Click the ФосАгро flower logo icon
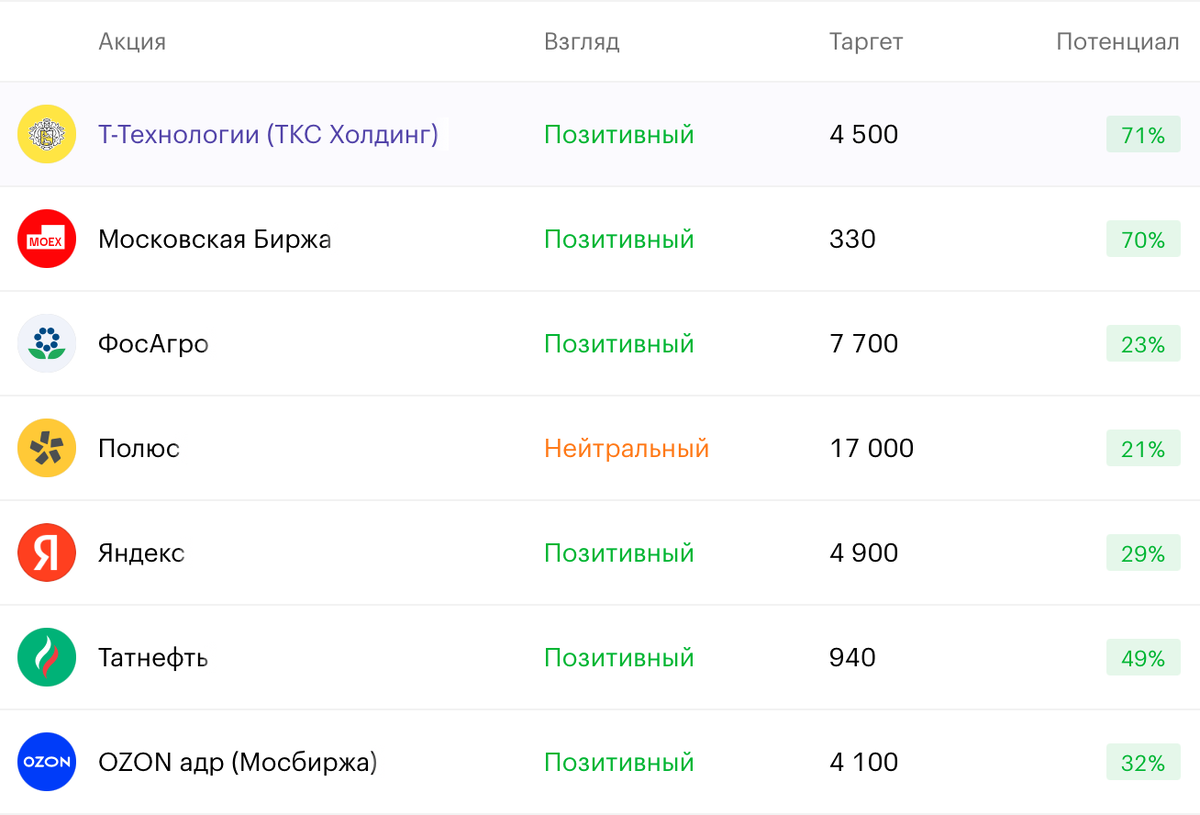This screenshot has height=815, width=1200. (x=47, y=344)
